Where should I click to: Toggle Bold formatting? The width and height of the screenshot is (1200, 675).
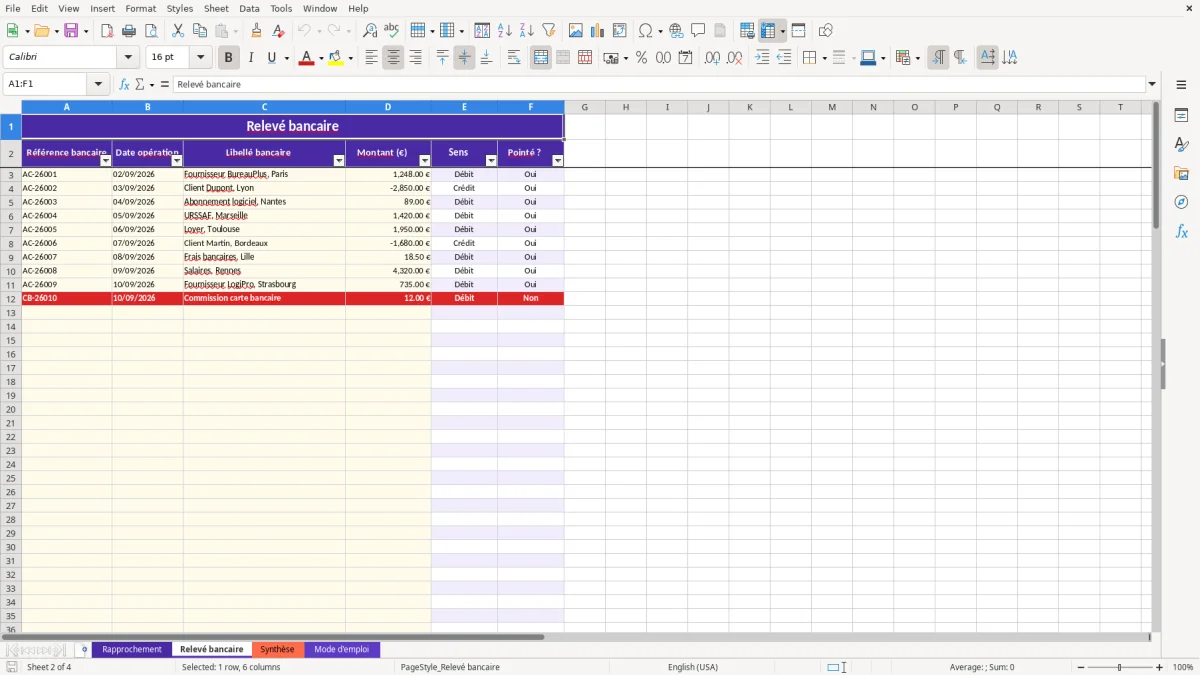(229, 58)
